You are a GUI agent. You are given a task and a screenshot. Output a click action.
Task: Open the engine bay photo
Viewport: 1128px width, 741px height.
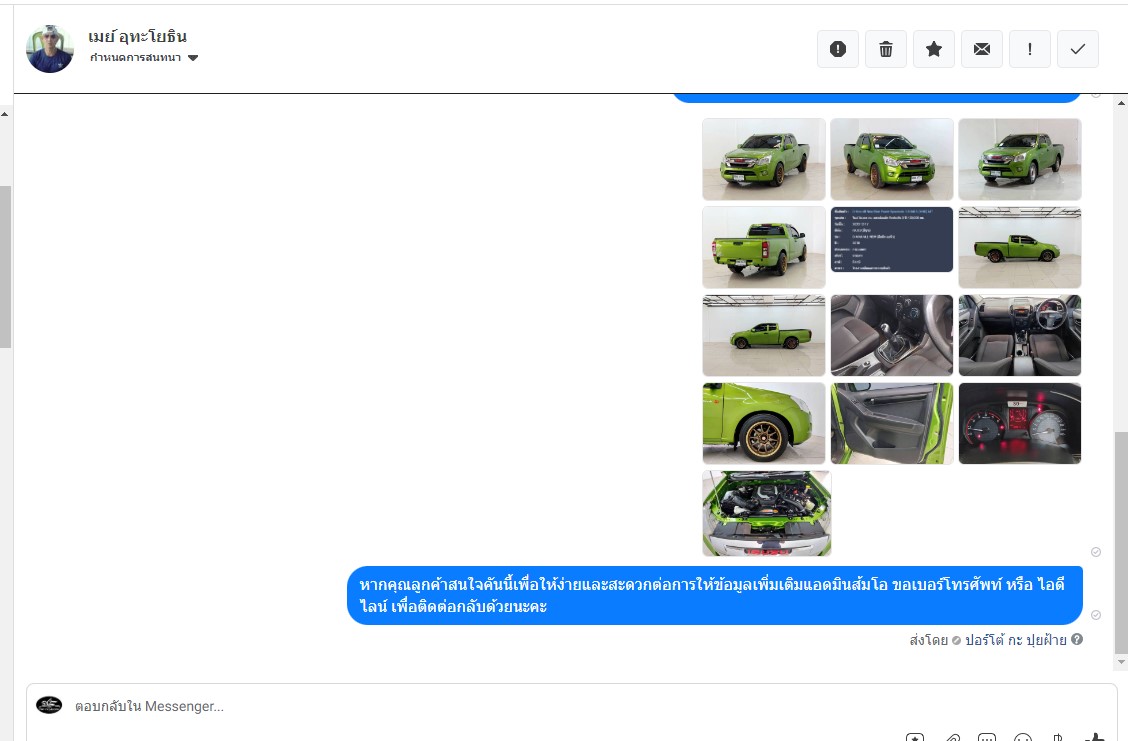click(767, 514)
